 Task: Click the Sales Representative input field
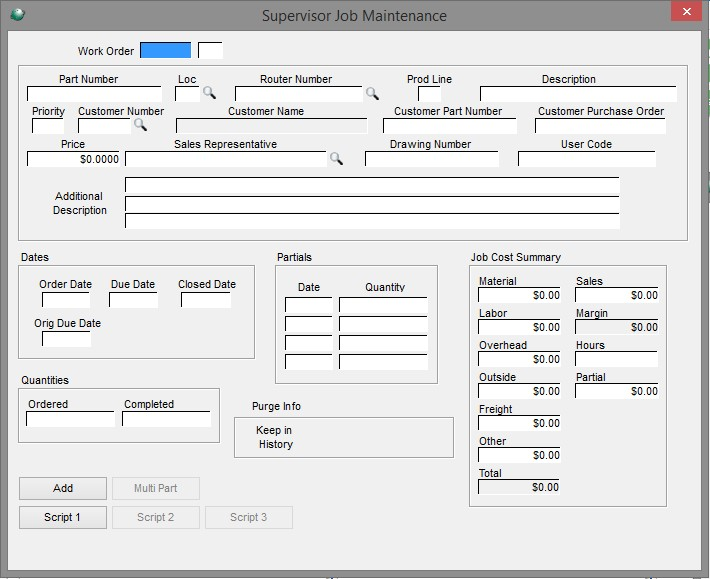click(x=225, y=159)
